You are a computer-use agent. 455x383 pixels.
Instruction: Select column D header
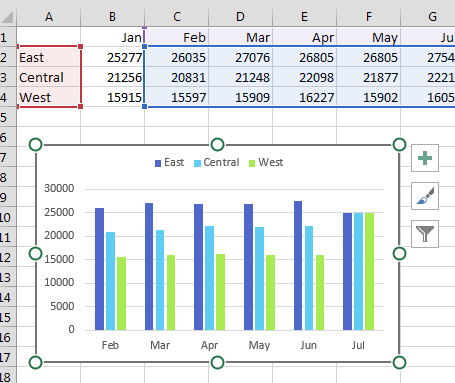tap(240, 17)
